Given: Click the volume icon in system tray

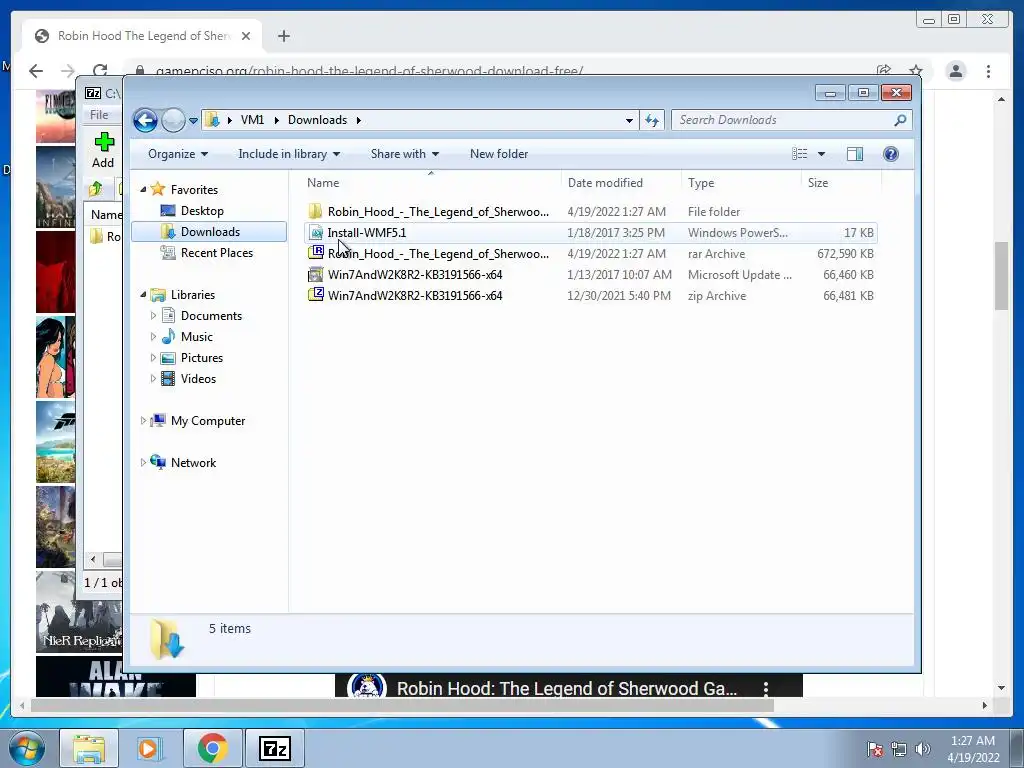Looking at the screenshot, I should tap(922, 748).
